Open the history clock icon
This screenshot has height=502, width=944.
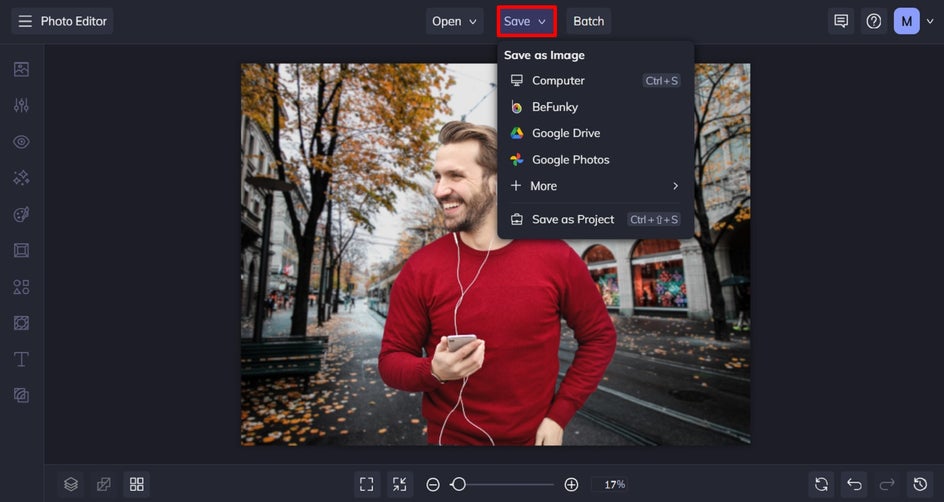(x=920, y=484)
